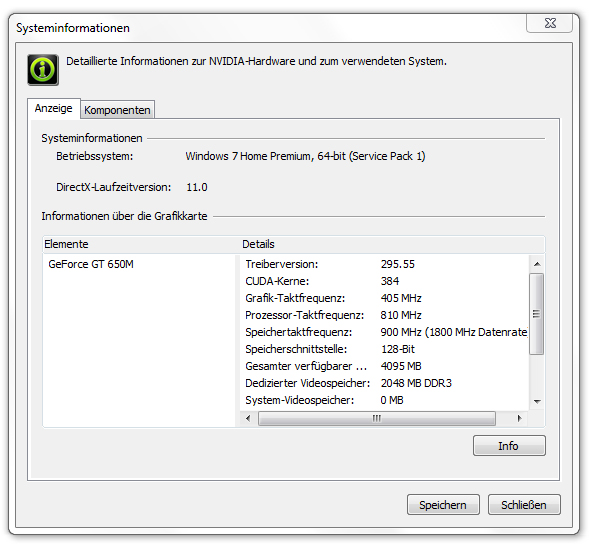Click the Treiberversion label
This screenshot has width=589, height=545.
[x=281, y=264]
